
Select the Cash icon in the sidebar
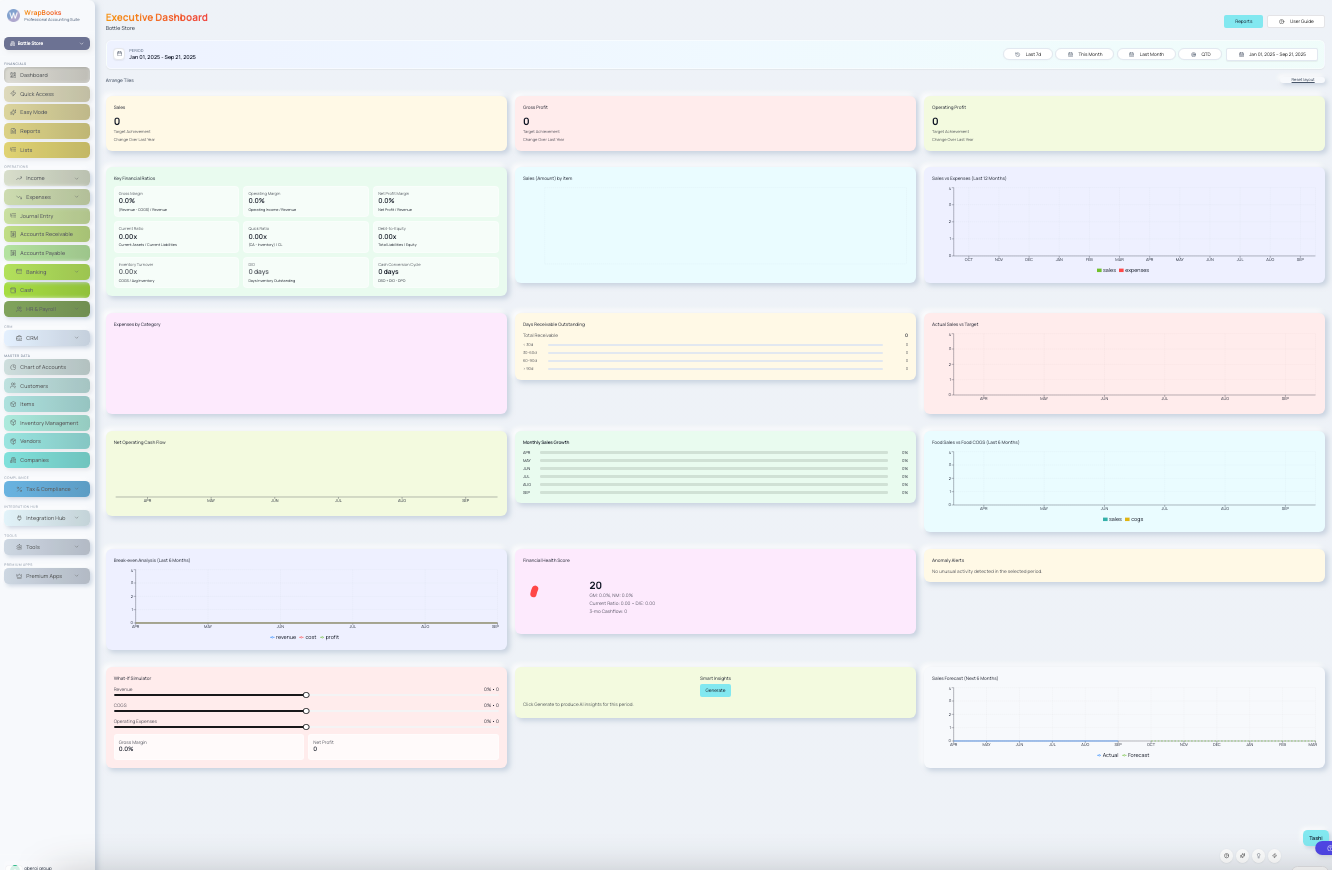click(x=13, y=290)
